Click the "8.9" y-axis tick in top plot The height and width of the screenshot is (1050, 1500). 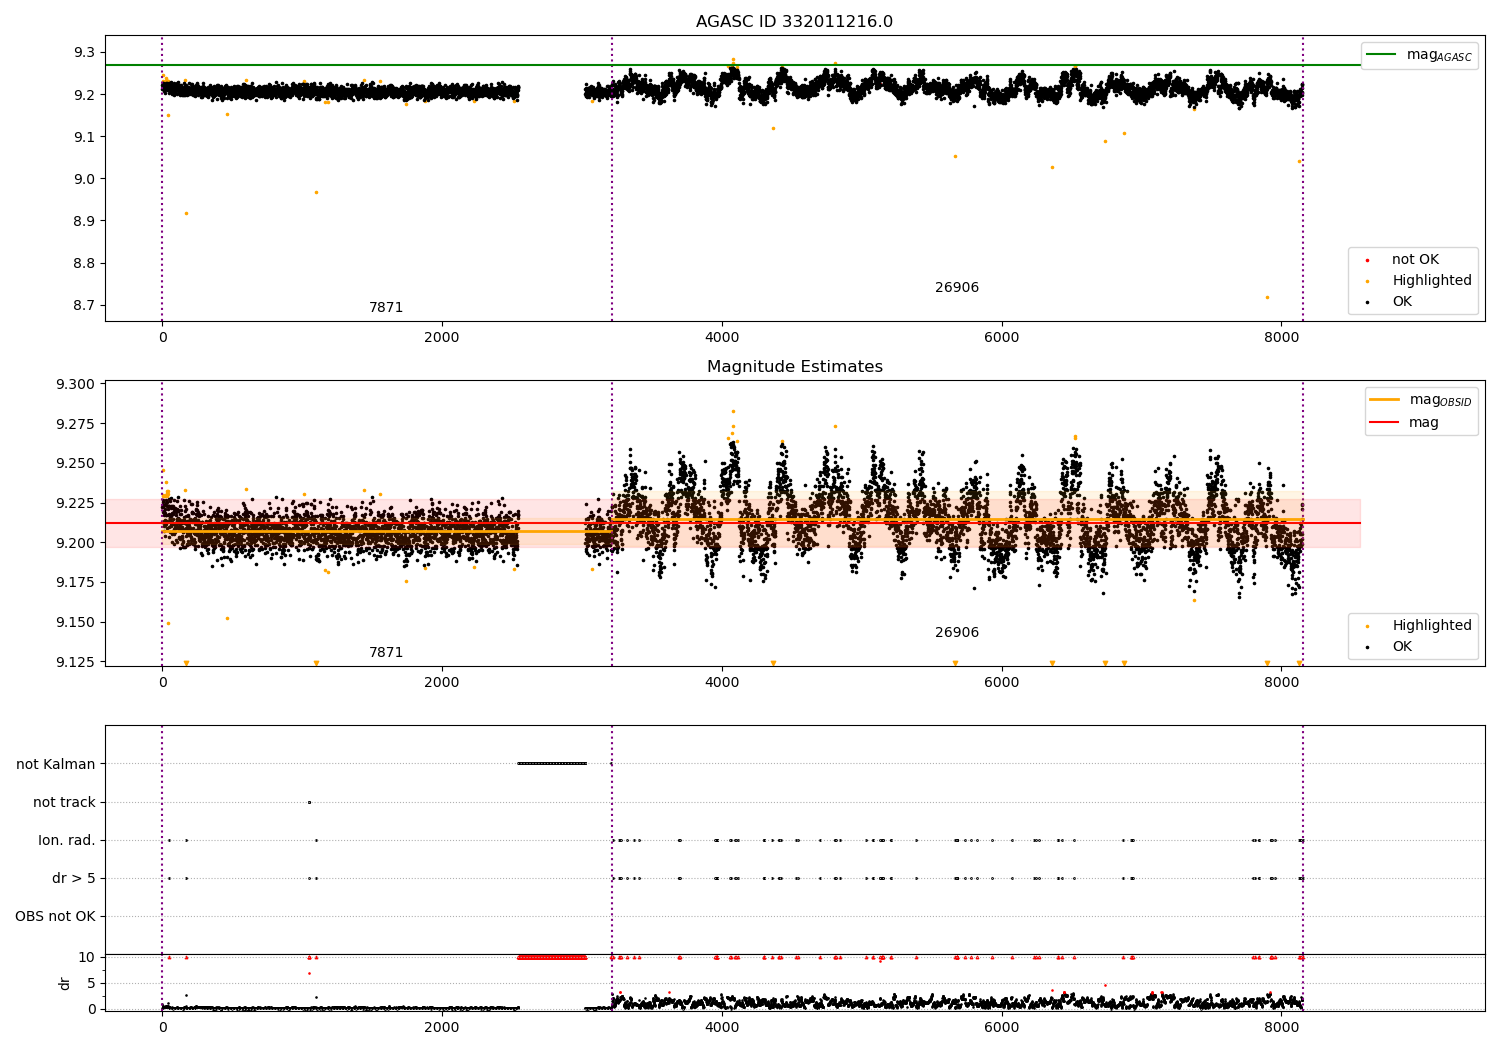[x=84, y=221]
